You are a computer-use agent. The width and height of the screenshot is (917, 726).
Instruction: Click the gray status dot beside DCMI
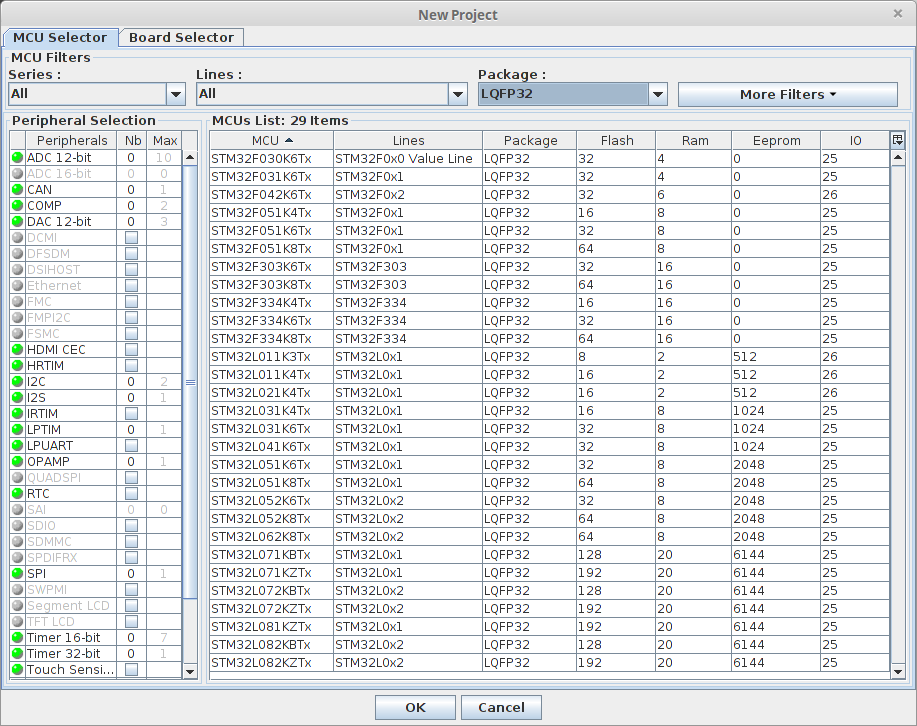(18, 238)
